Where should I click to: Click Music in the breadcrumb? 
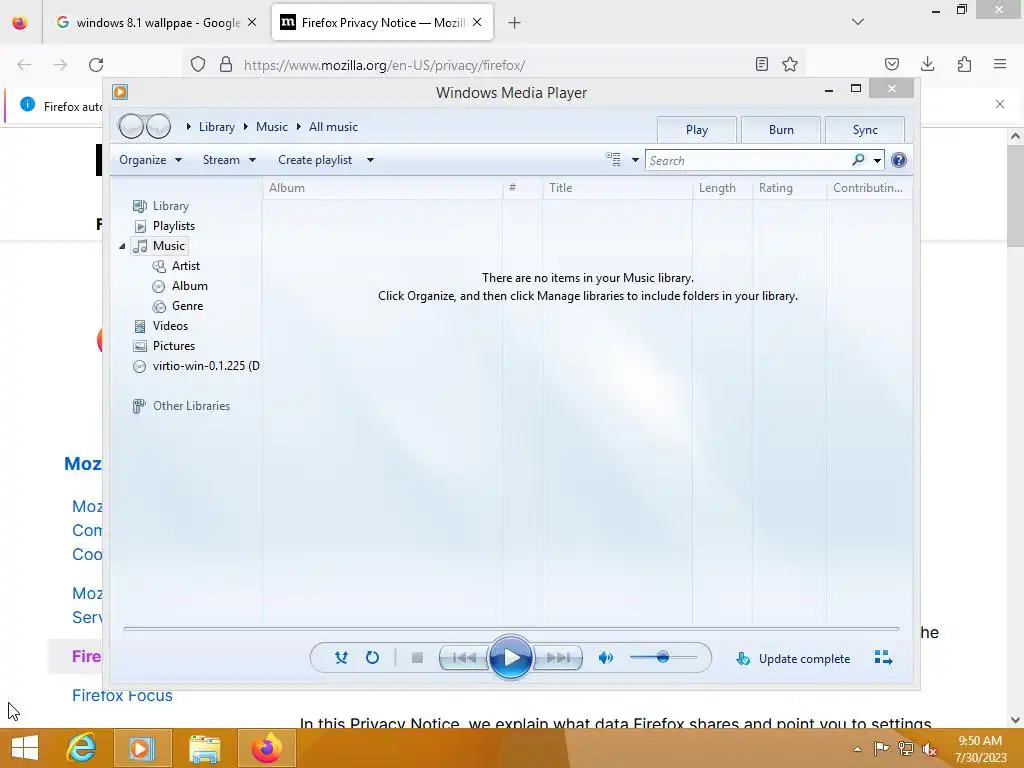[272, 127]
